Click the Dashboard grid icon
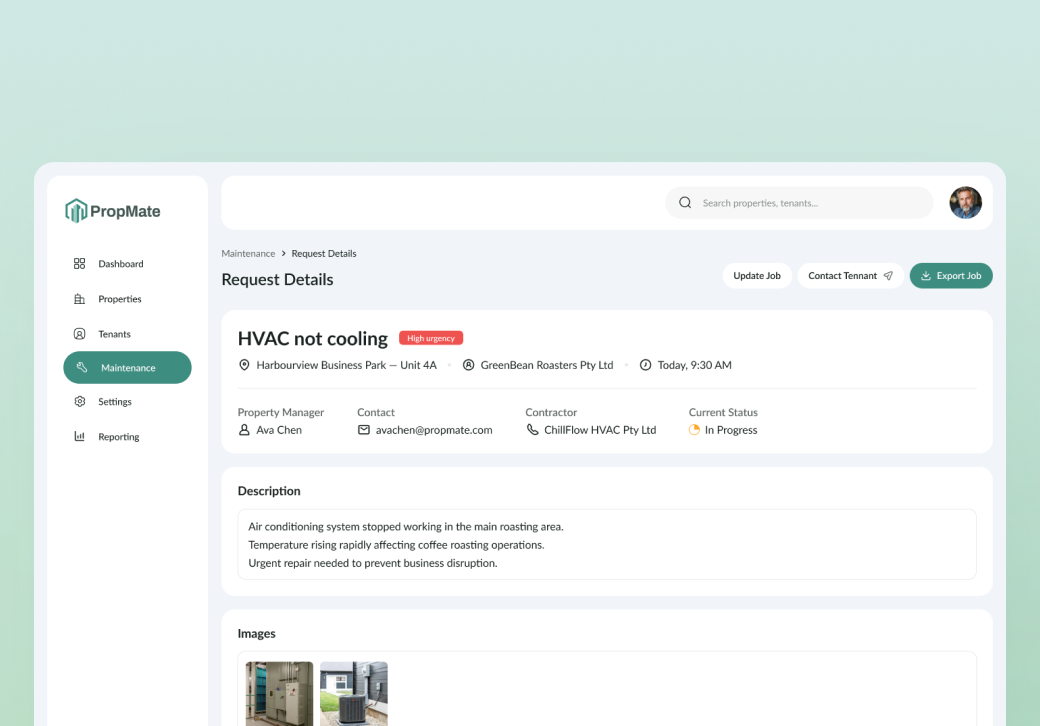This screenshot has width=1040, height=726. coord(80,264)
